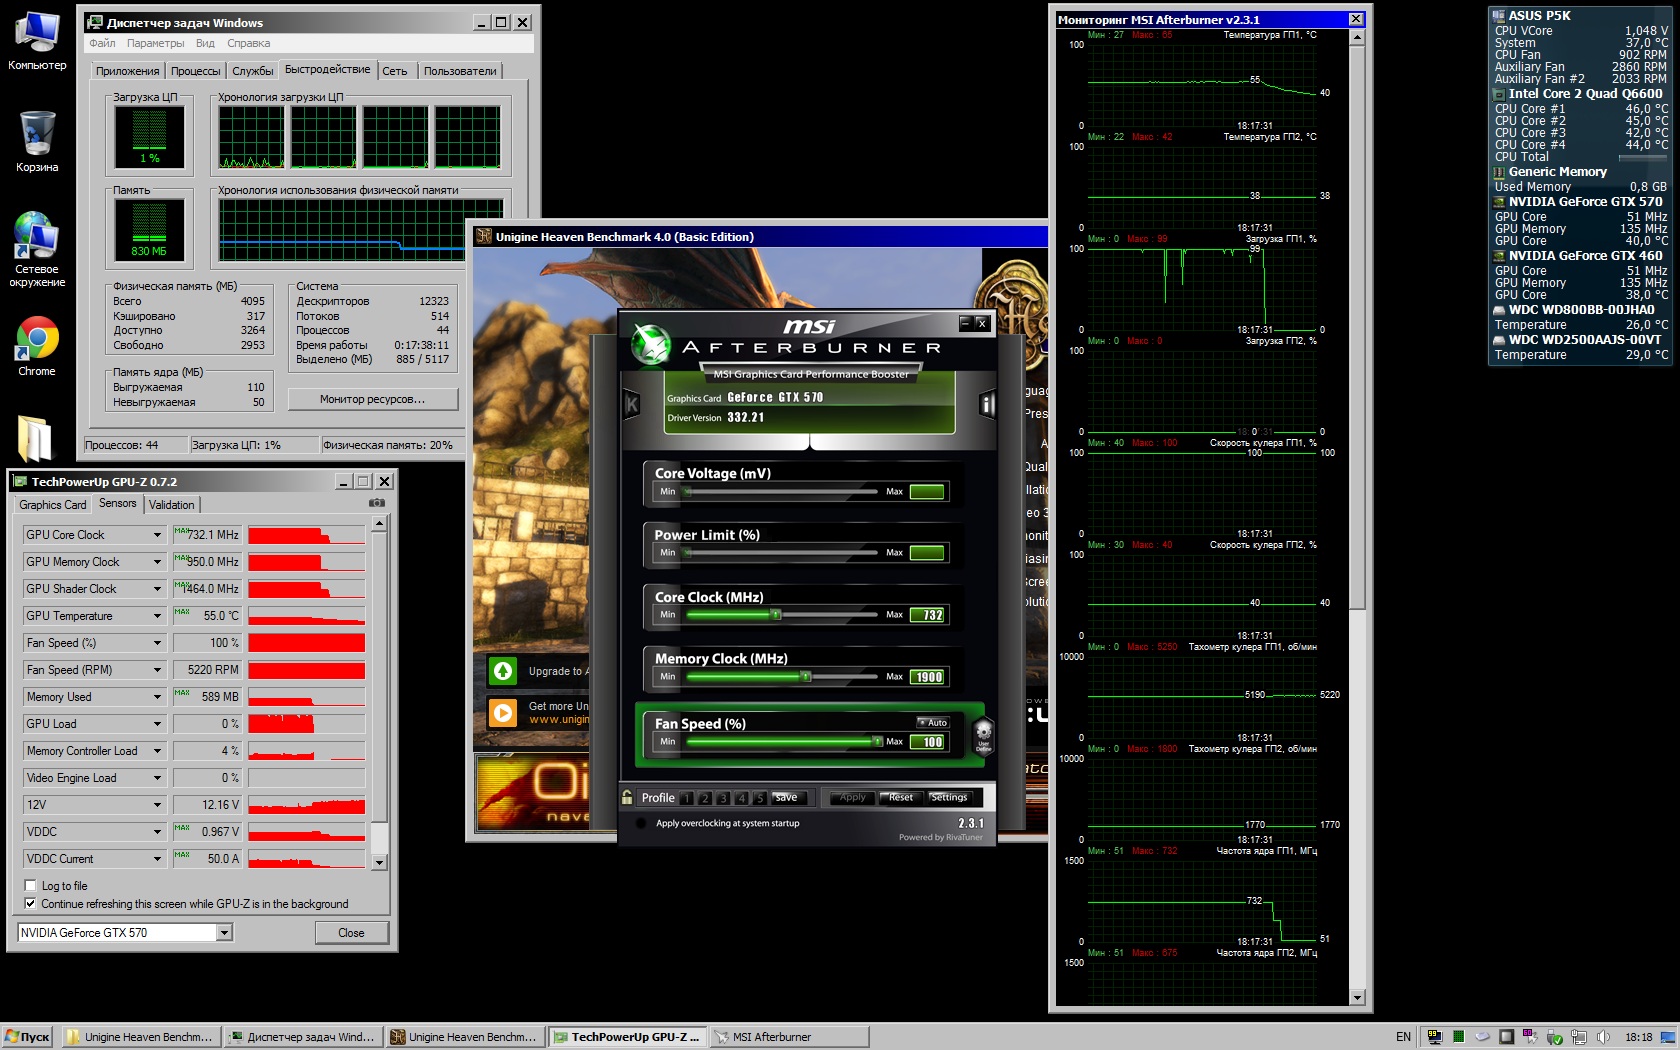1680x1050 pixels.
Task: Switch to the Graphics Card tab in GPU-Z
Action: click(x=53, y=505)
